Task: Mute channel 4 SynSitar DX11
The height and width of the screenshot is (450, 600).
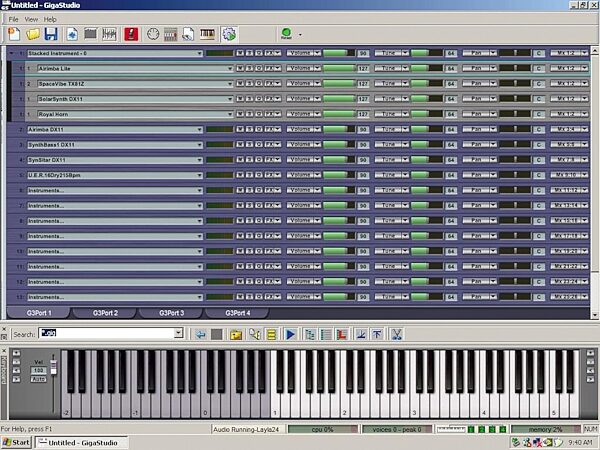Action: [240, 160]
